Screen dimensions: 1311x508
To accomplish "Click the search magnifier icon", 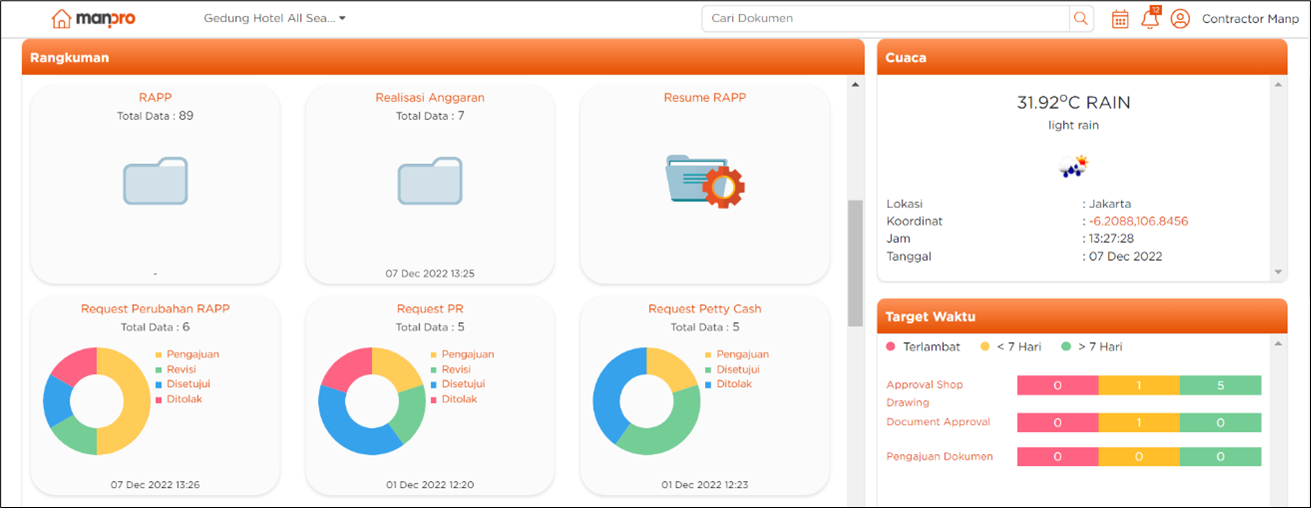I will click(x=1080, y=19).
